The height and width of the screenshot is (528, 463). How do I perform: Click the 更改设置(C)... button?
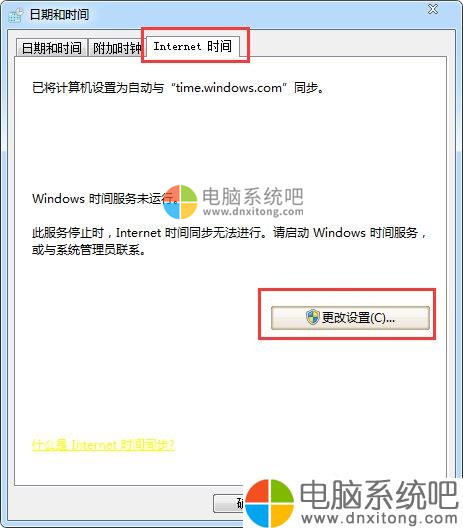(x=350, y=318)
